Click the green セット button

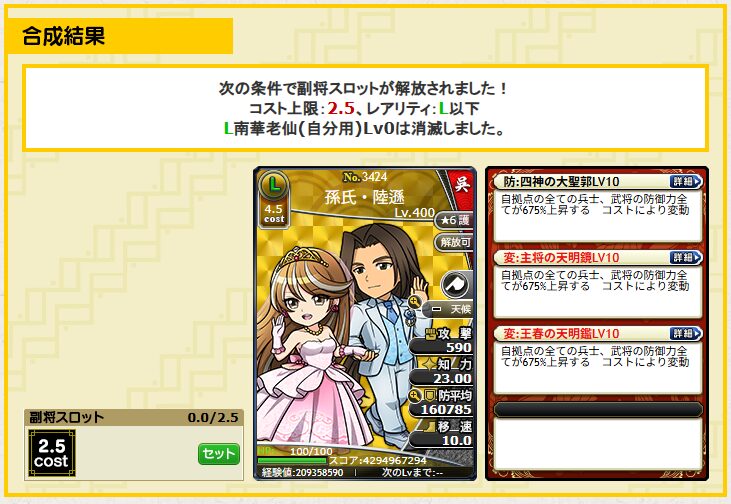(x=219, y=454)
